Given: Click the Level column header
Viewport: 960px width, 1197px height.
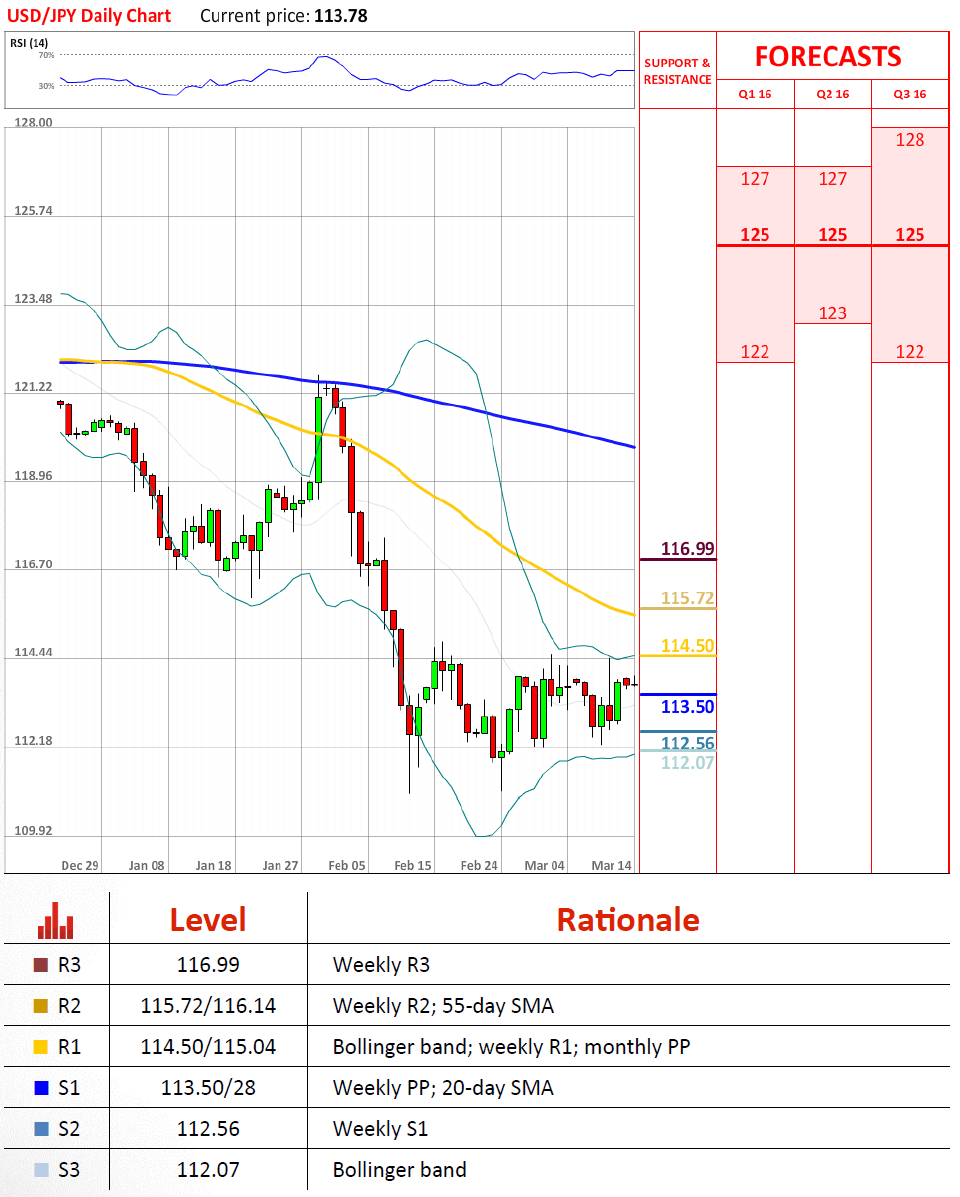Looking at the screenshot, I should pos(208,920).
